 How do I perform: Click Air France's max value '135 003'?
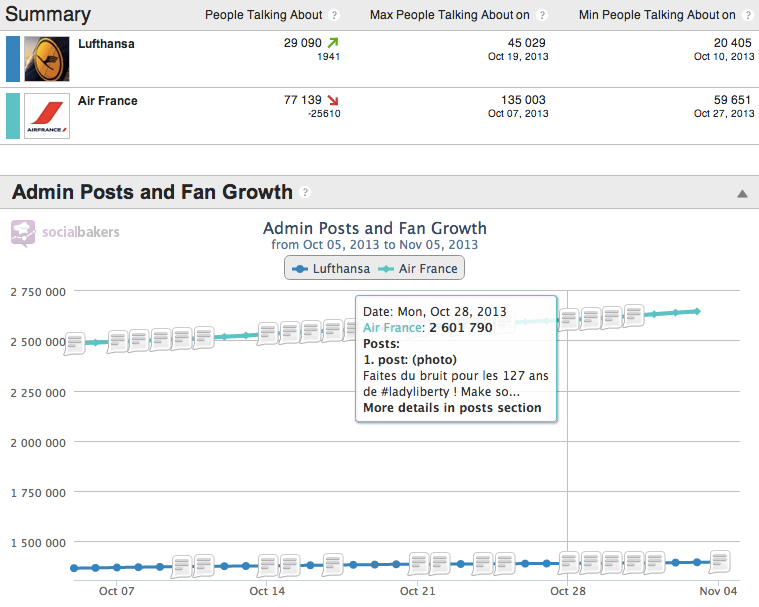523,100
